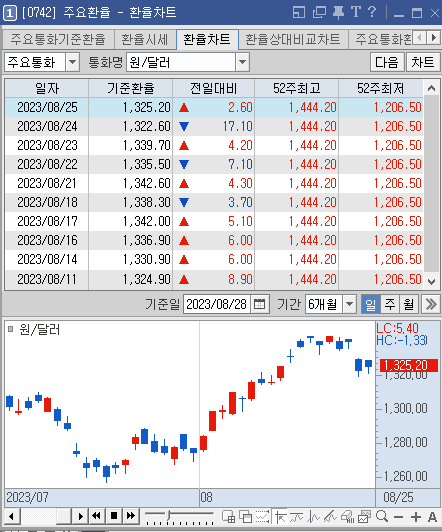
Task: Pin the window with the pushpin icon
Action: click(338, 13)
